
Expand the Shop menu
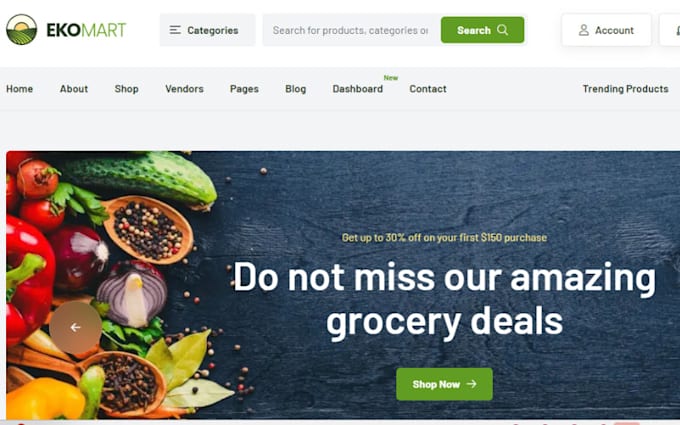tap(127, 89)
